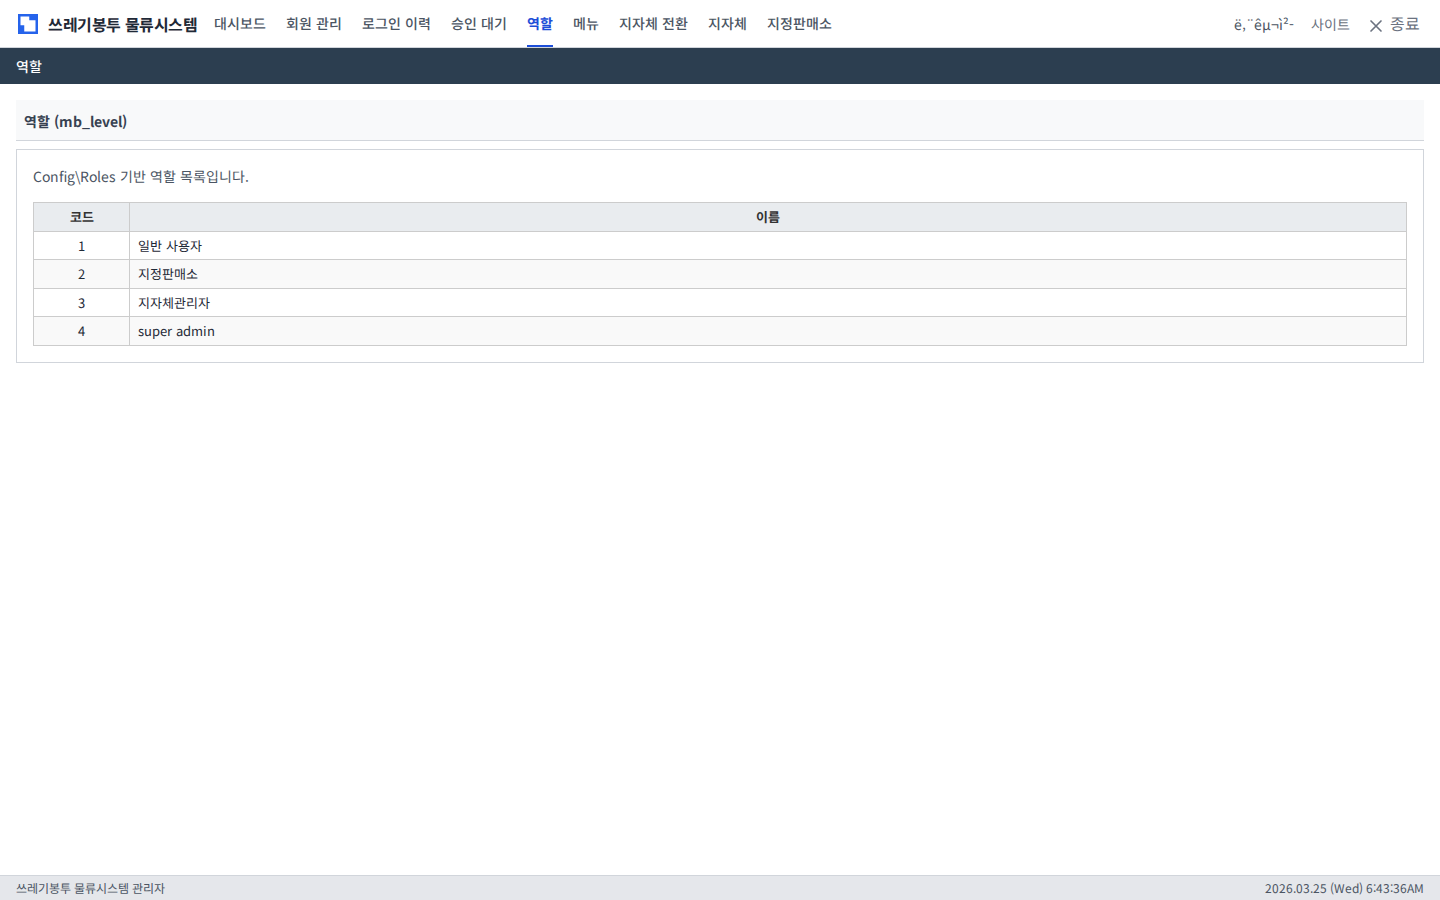Image resolution: width=1440 pixels, height=900 pixels.
Task: Click the 사이트 link in header
Action: pos(1330,25)
